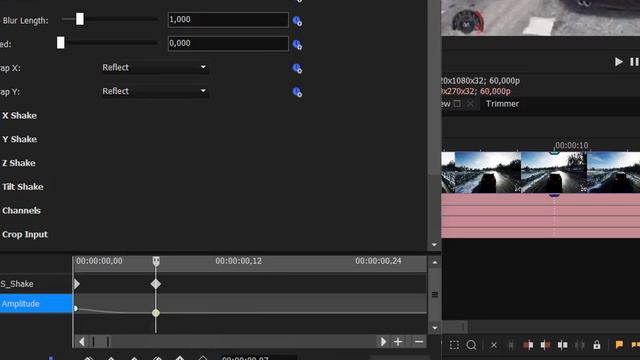Expand the Z Shake group
Screen dimensions: 640x360
pos(19,163)
